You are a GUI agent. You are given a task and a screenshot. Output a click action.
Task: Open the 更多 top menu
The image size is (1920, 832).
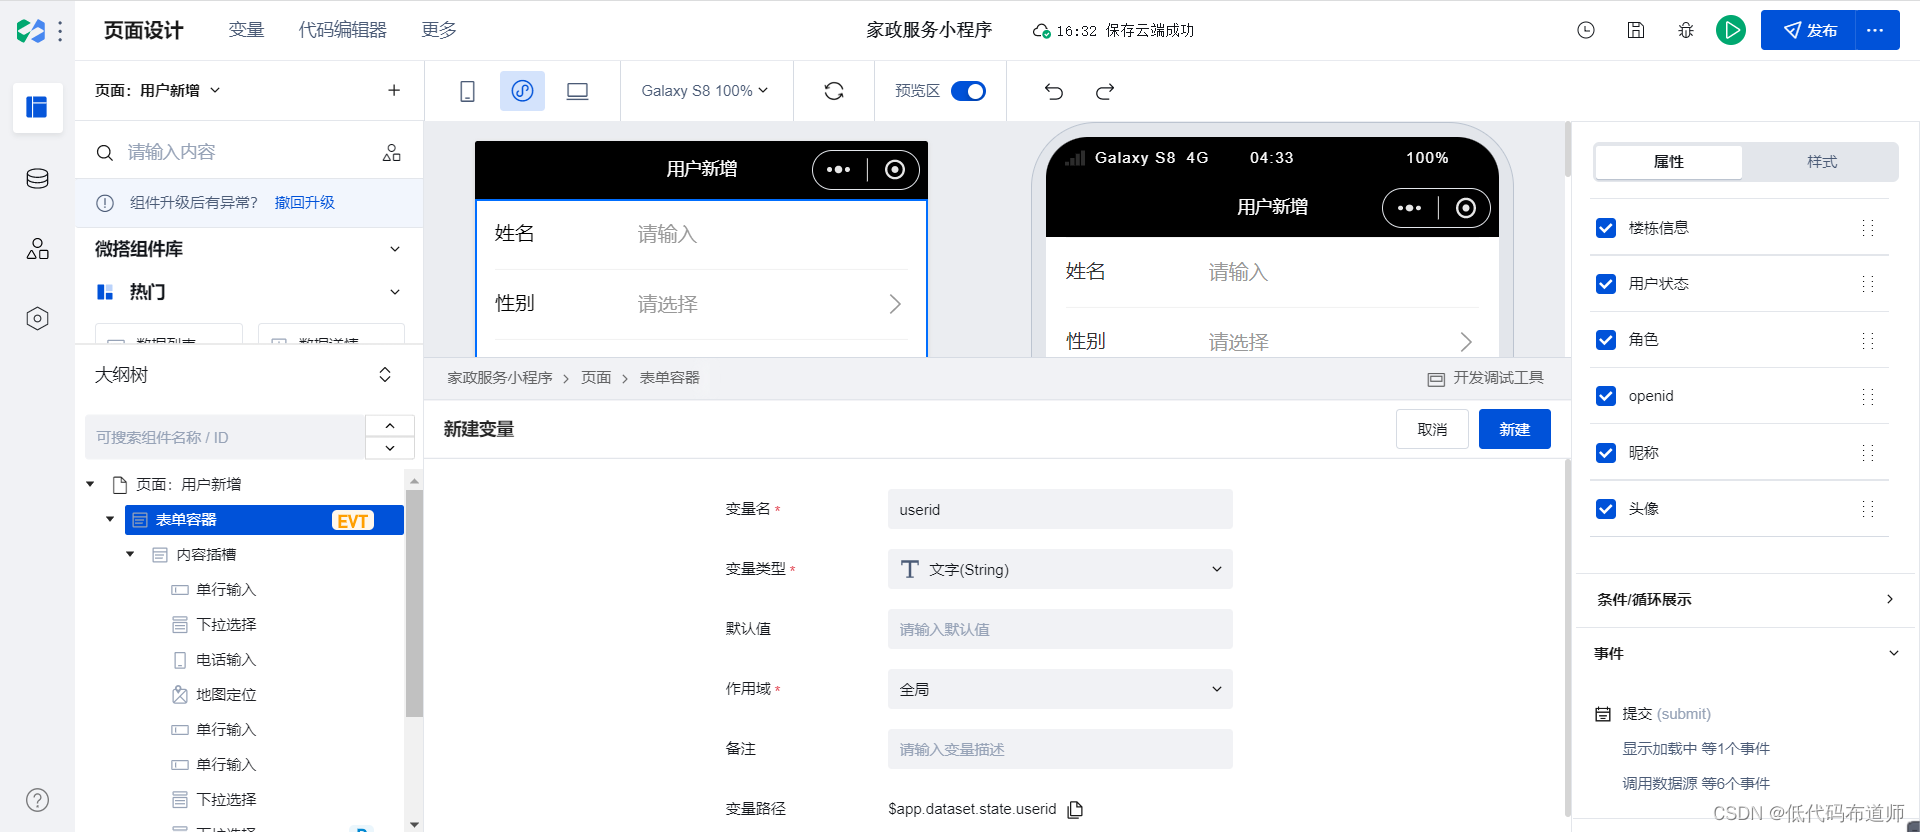coord(439,30)
